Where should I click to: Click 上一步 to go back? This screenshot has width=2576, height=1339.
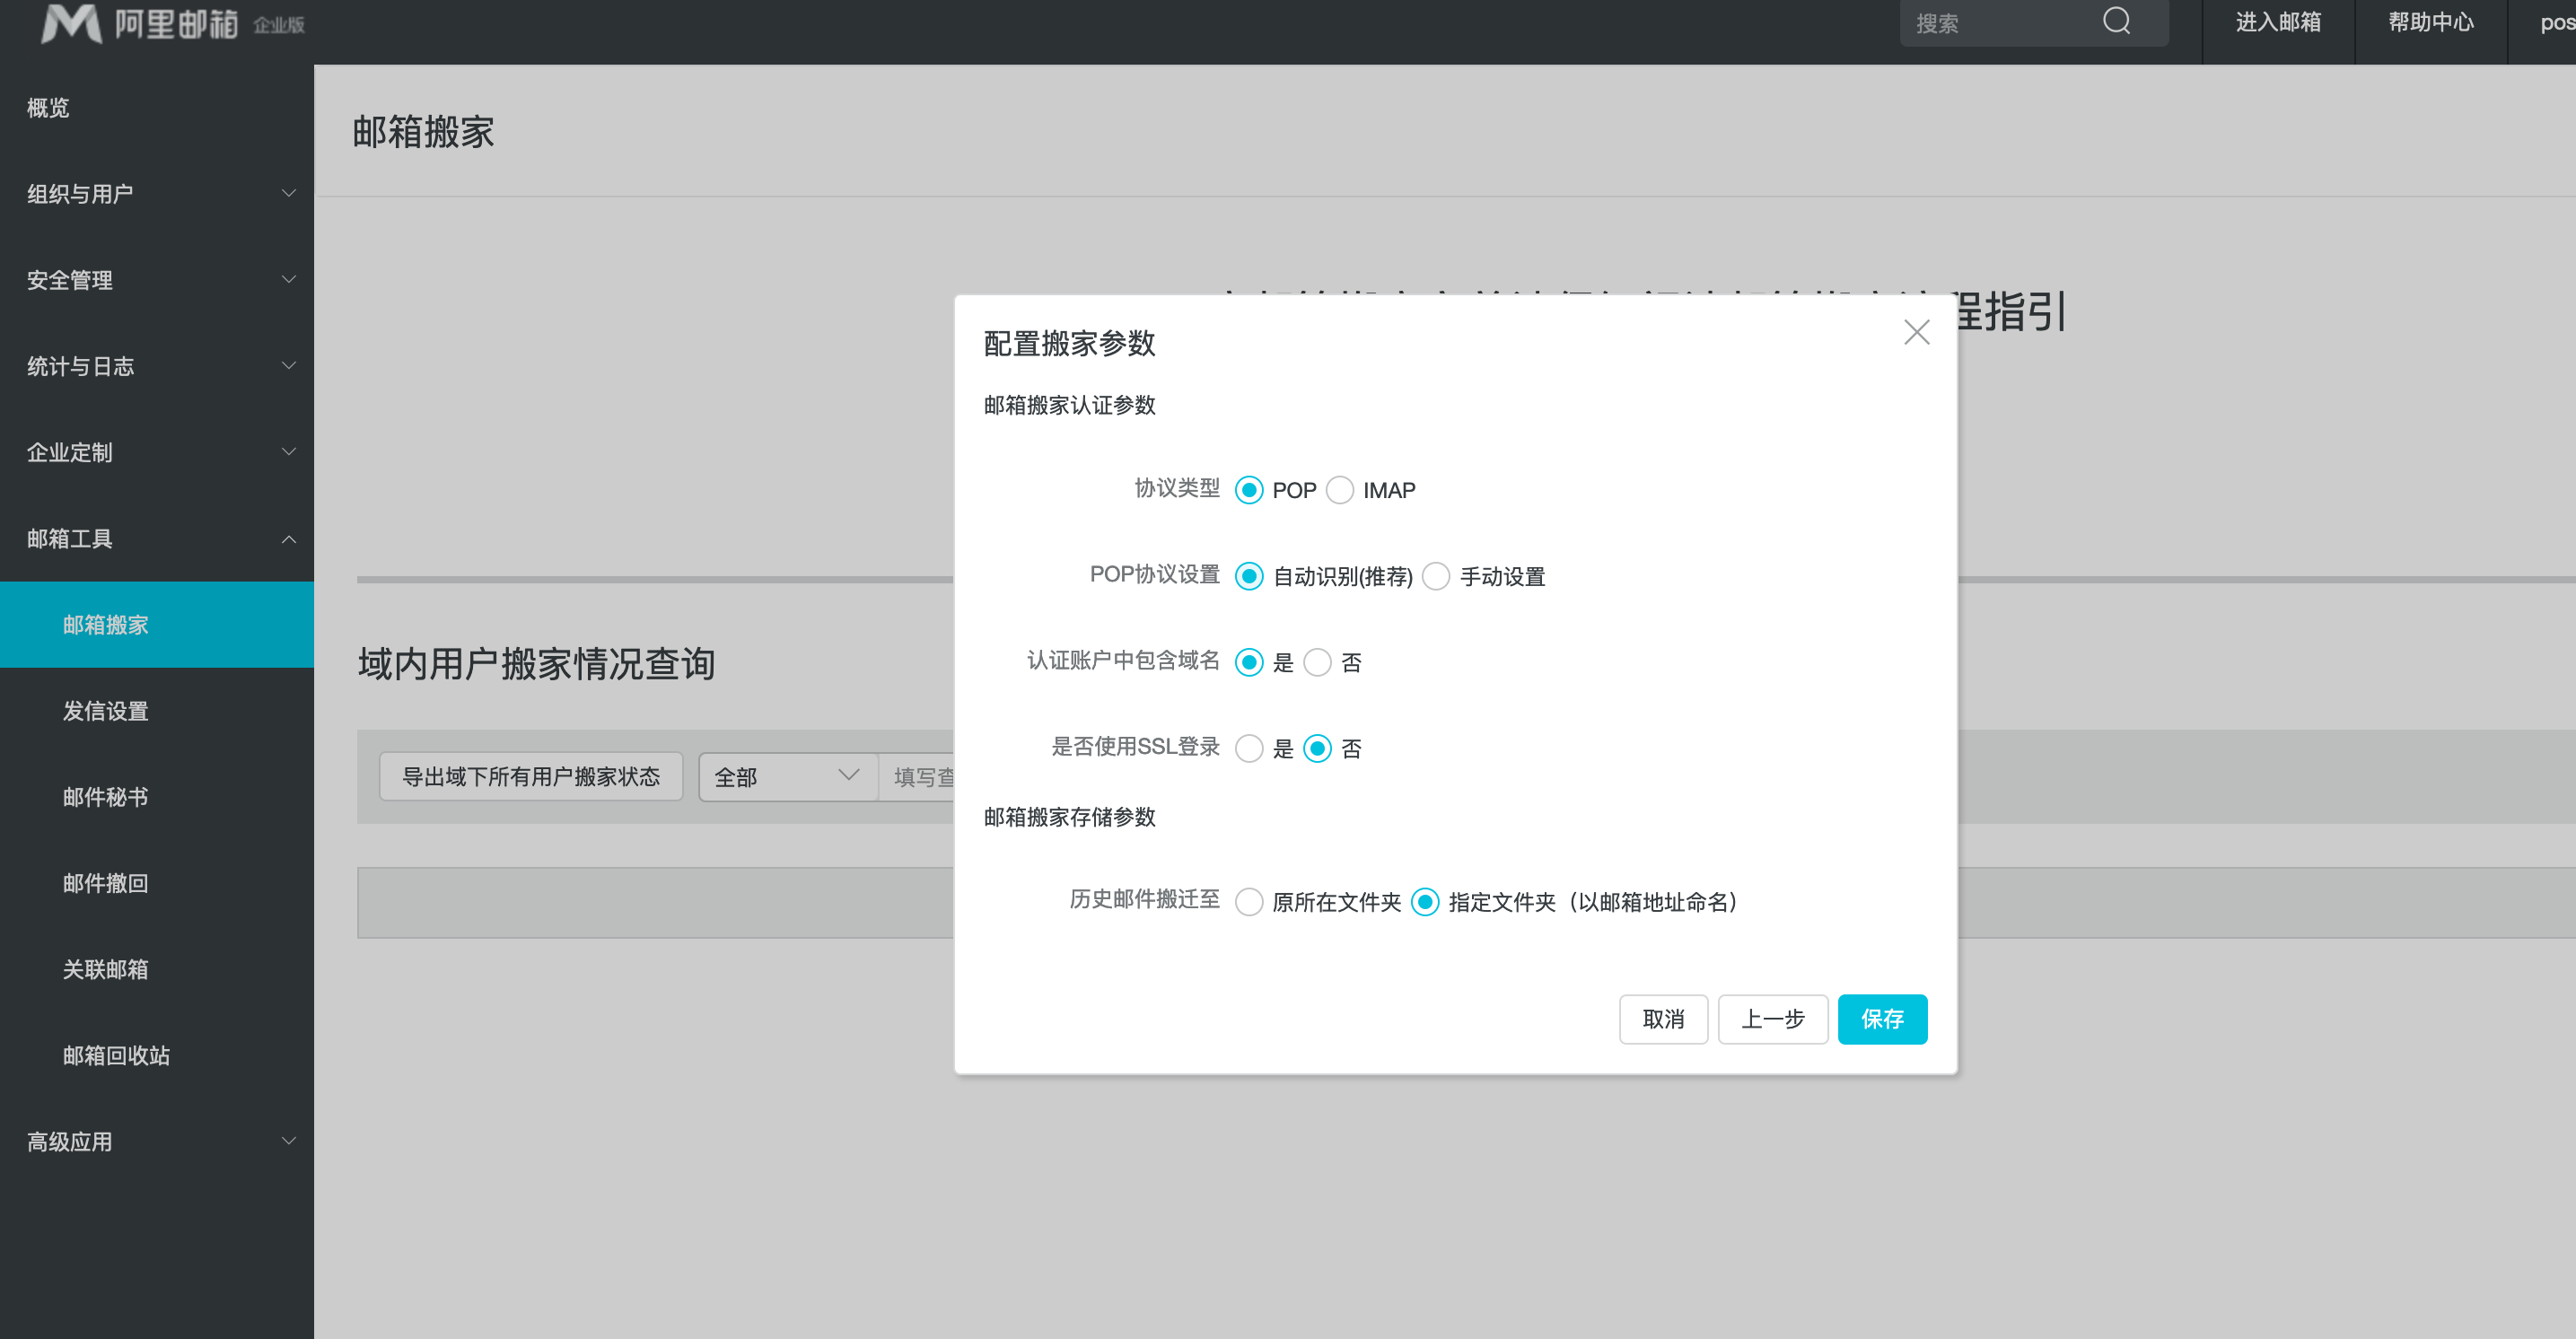(x=1772, y=1019)
